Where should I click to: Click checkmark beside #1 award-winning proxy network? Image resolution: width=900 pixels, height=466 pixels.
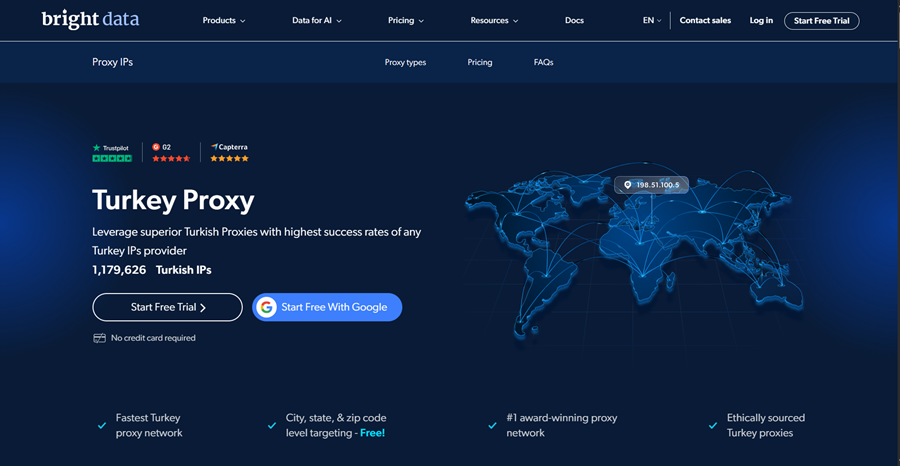point(492,426)
